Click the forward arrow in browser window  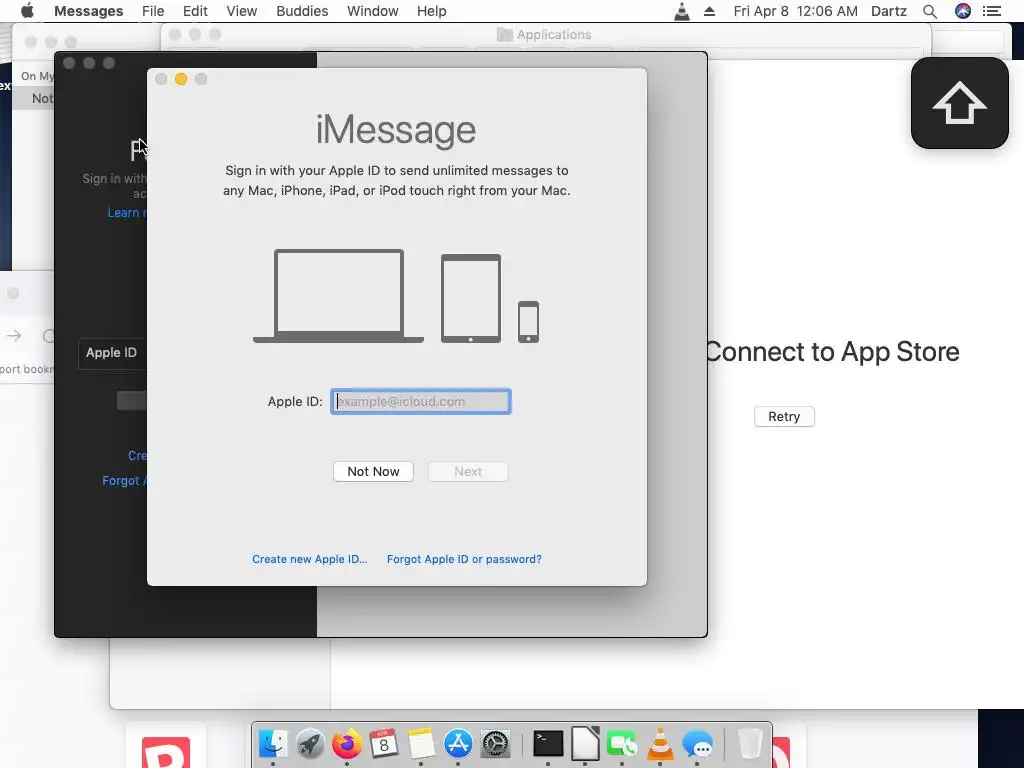pyautogui.click(x=14, y=336)
